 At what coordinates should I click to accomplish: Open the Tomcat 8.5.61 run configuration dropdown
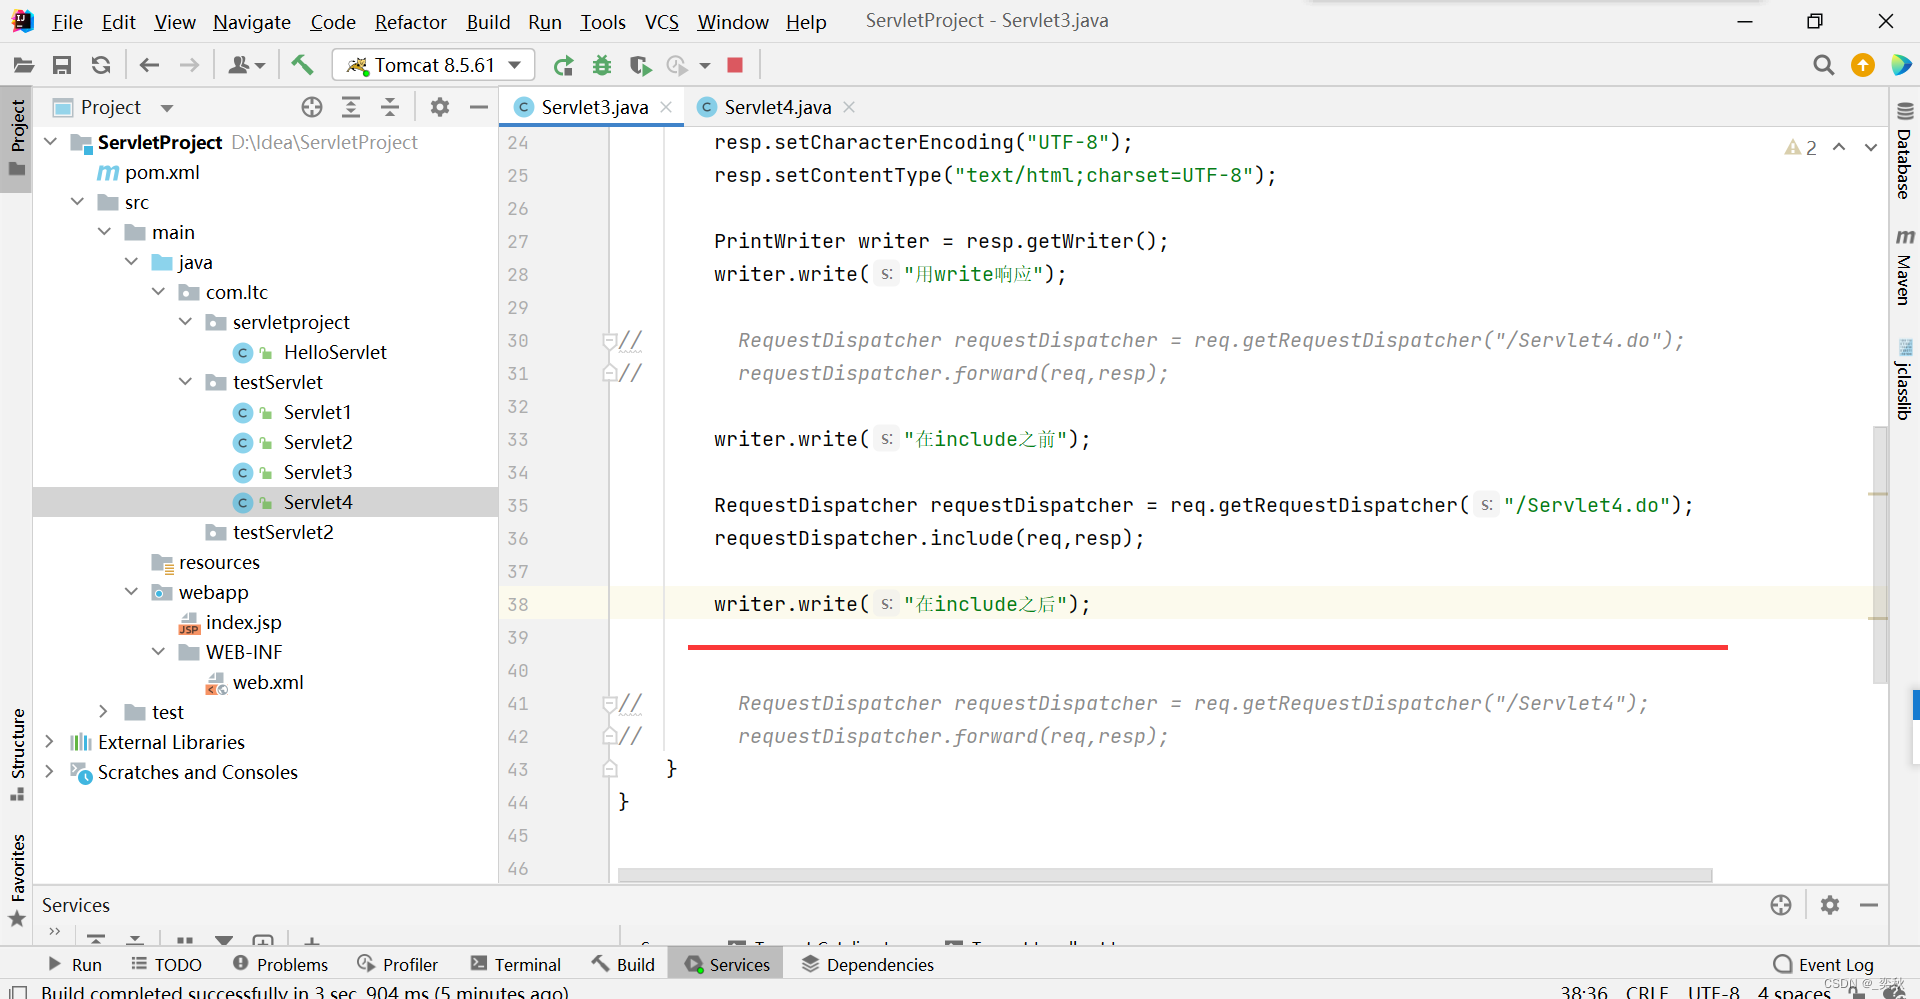pyautogui.click(x=433, y=65)
